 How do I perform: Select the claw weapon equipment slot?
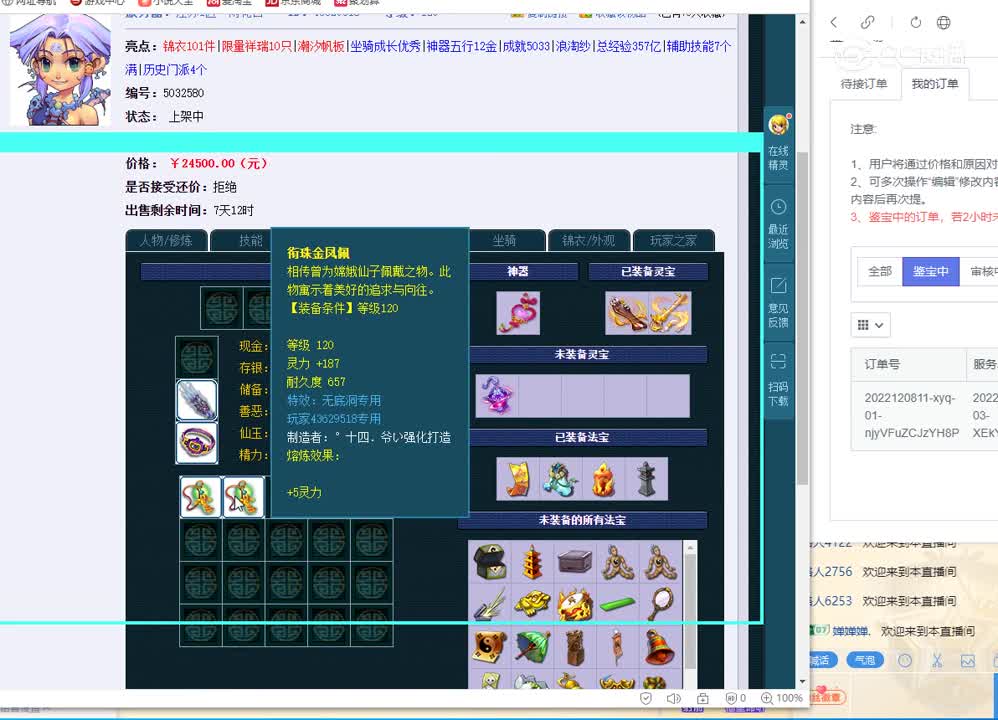197,400
